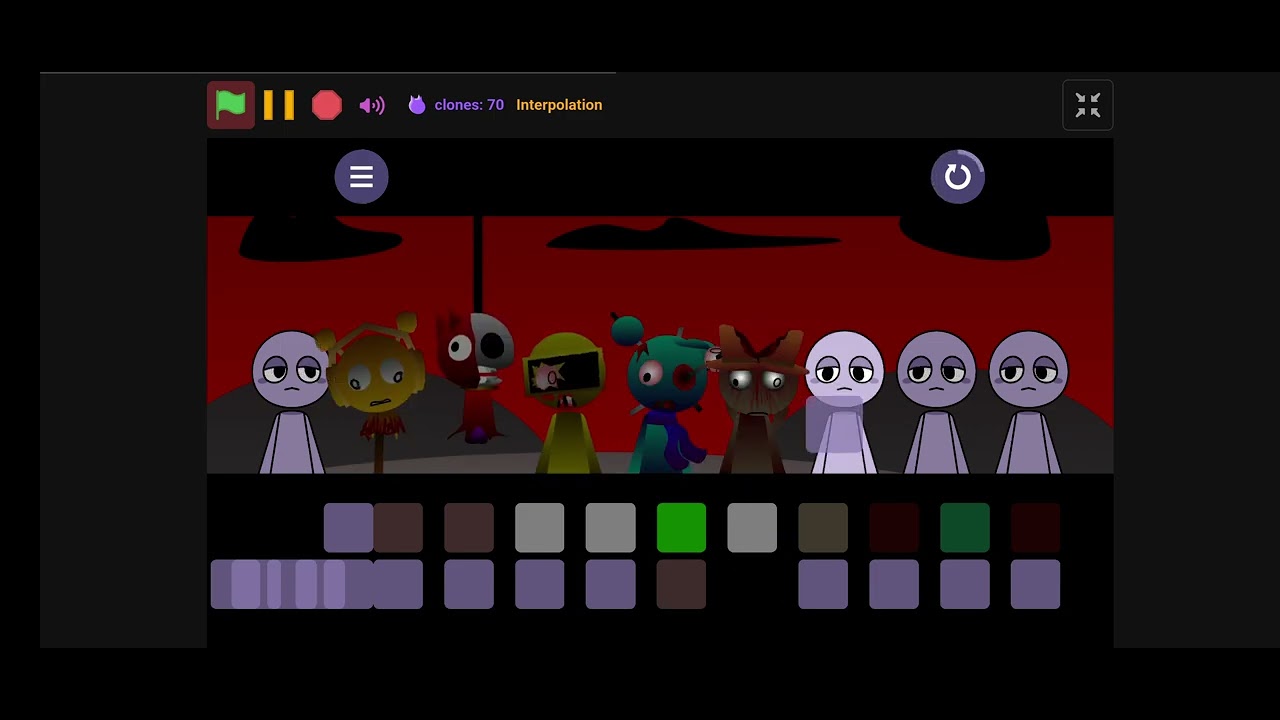
Task: Mute the sound via the speaker icon
Action: pyautogui.click(x=372, y=105)
